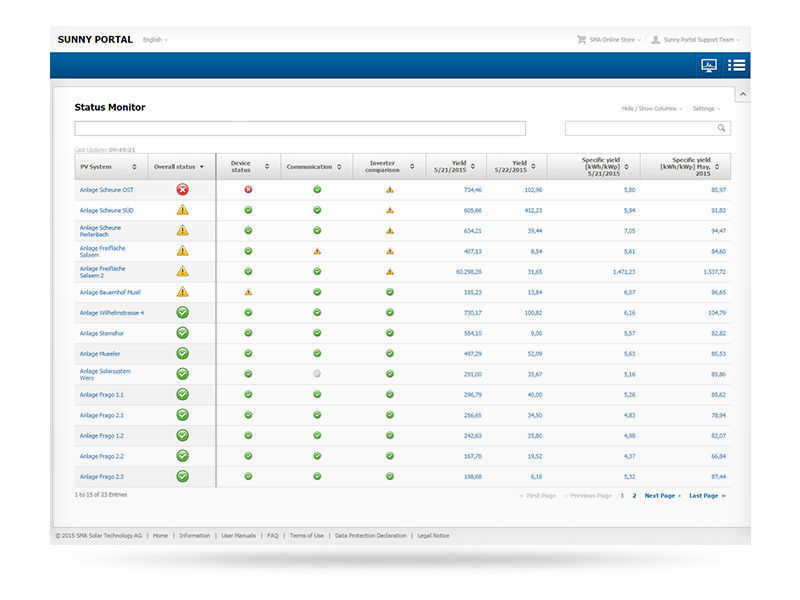Open the English language dropdown

tap(155, 40)
